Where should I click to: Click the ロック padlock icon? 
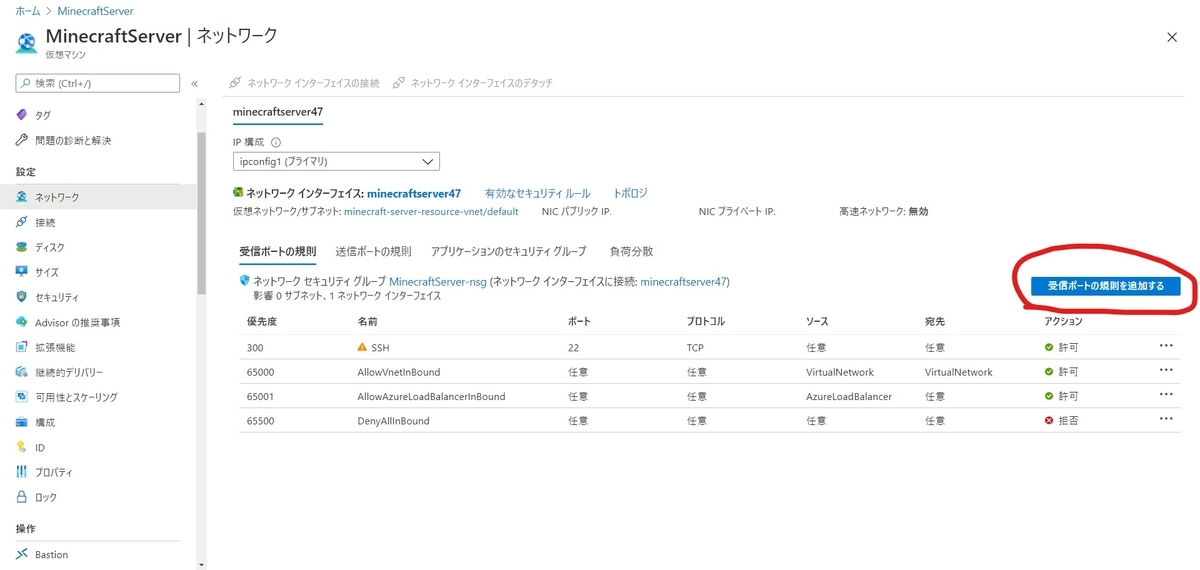click(22, 497)
